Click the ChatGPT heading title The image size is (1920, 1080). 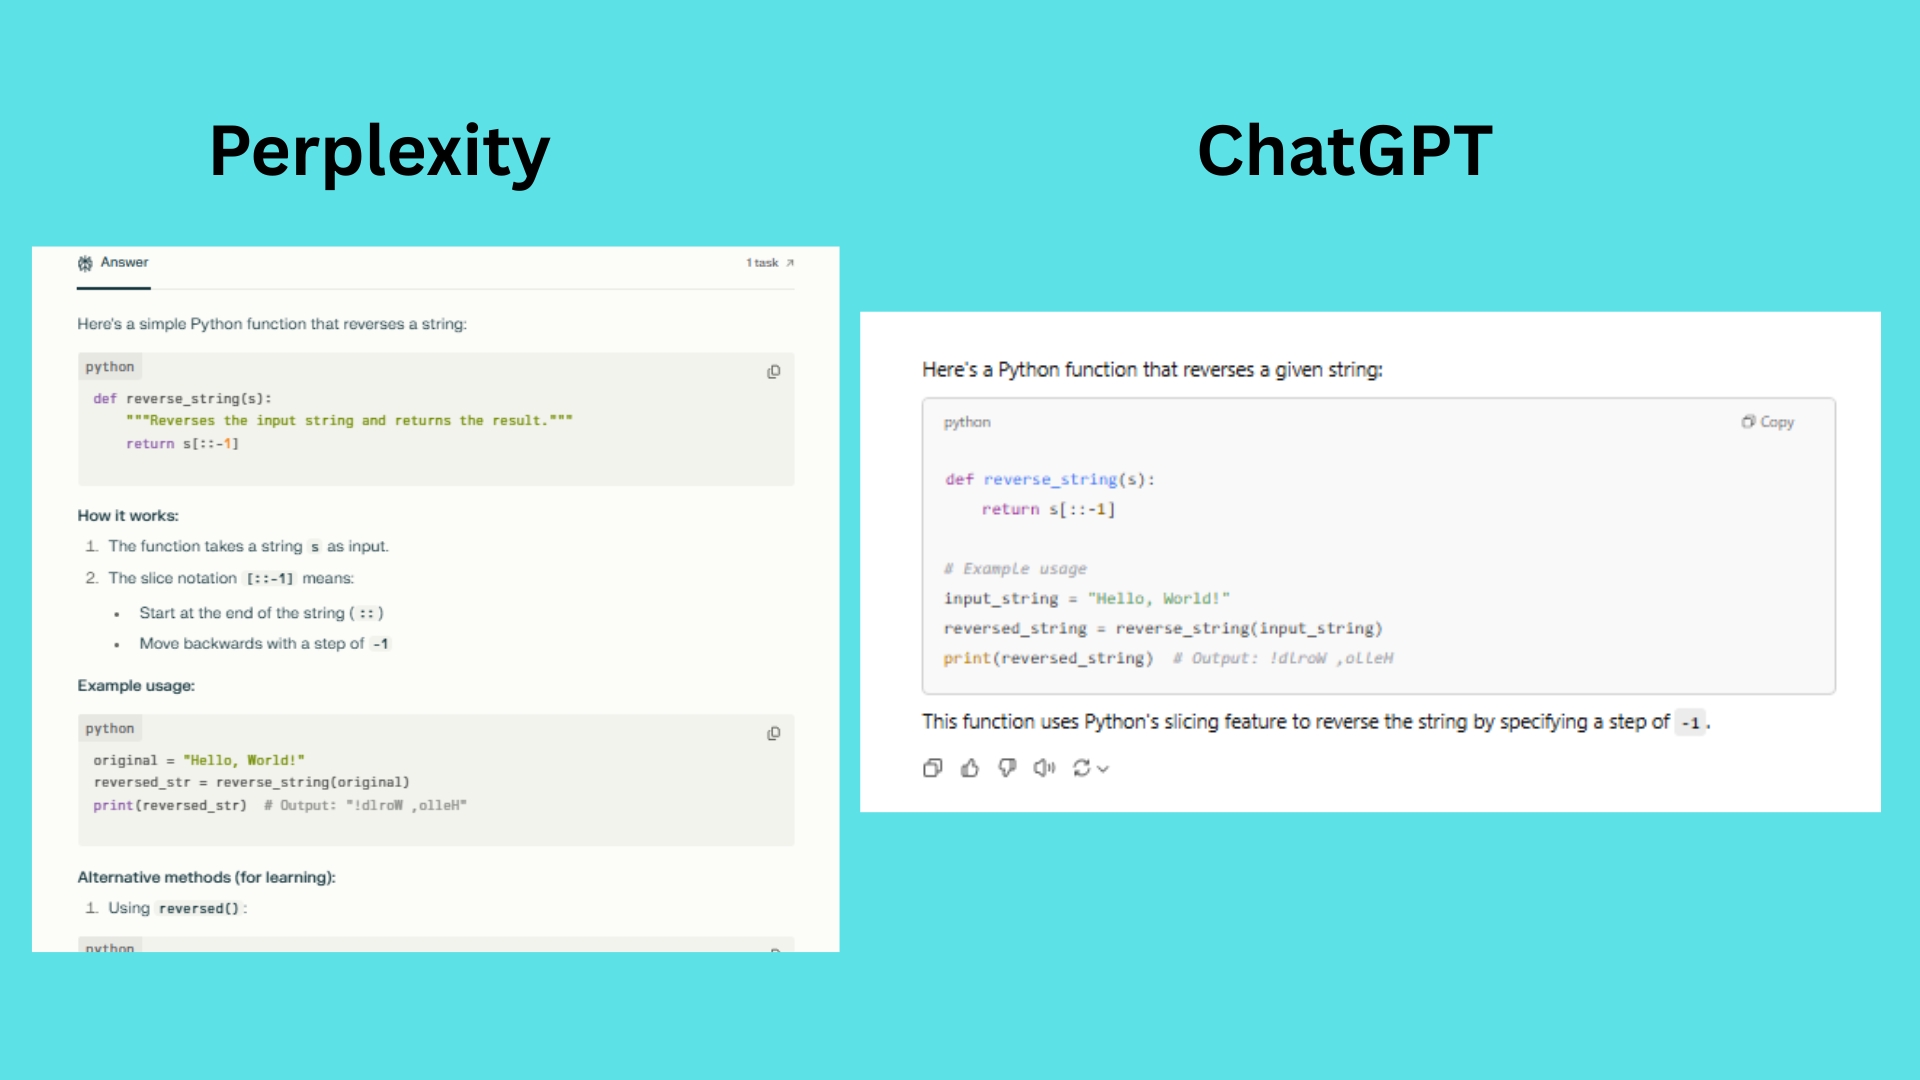click(1344, 151)
